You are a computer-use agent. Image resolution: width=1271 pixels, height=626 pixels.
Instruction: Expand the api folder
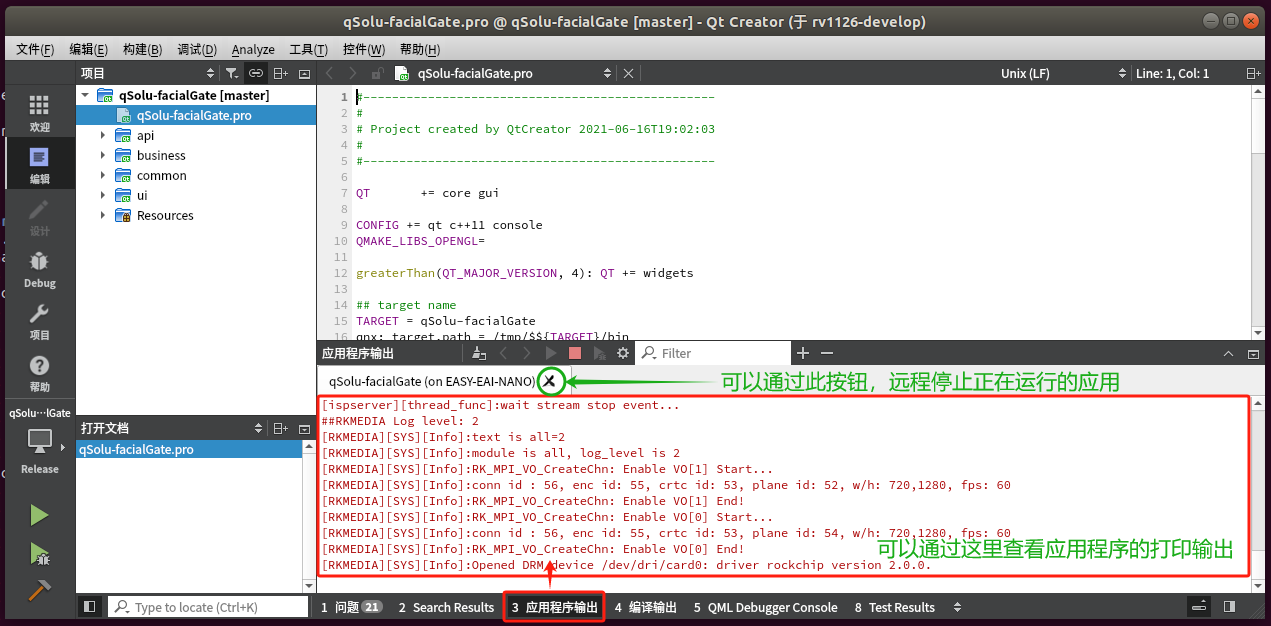point(103,135)
